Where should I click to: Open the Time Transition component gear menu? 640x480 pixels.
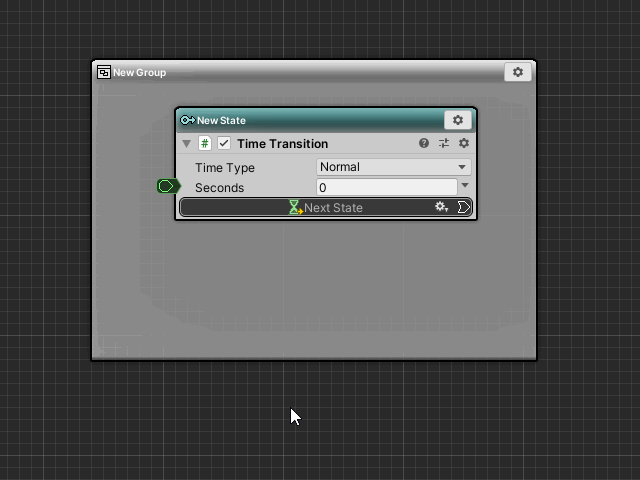click(463, 144)
